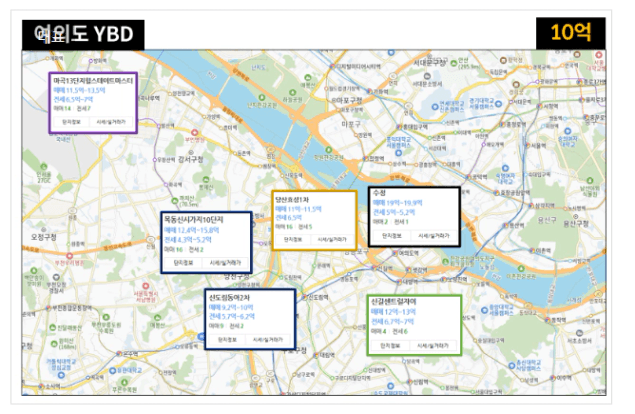The image size is (635, 414).
Task: Open 시세/실거래가 for 당산효성1차
Action: pyautogui.click(x=332, y=240)
